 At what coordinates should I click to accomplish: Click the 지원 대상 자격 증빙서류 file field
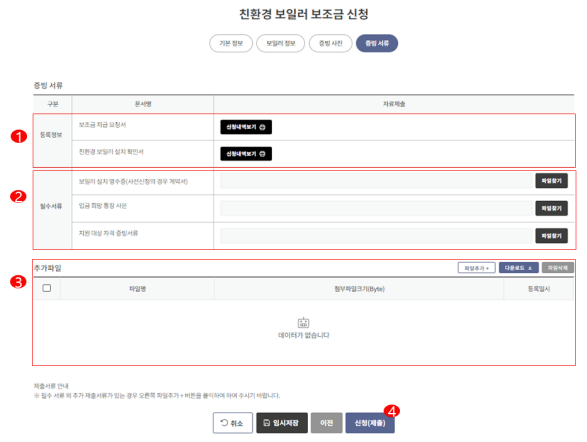click(376, 236)
